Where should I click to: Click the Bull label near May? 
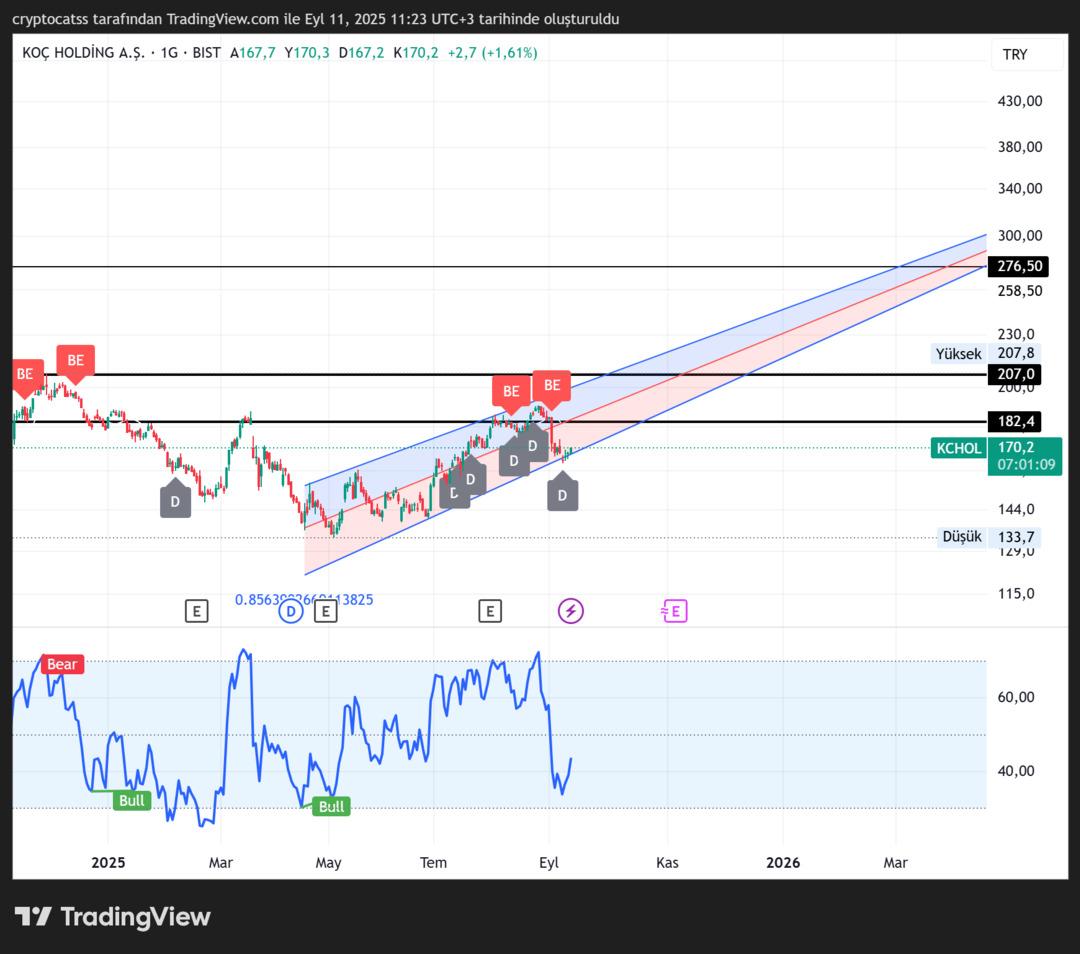pos(331,807)
